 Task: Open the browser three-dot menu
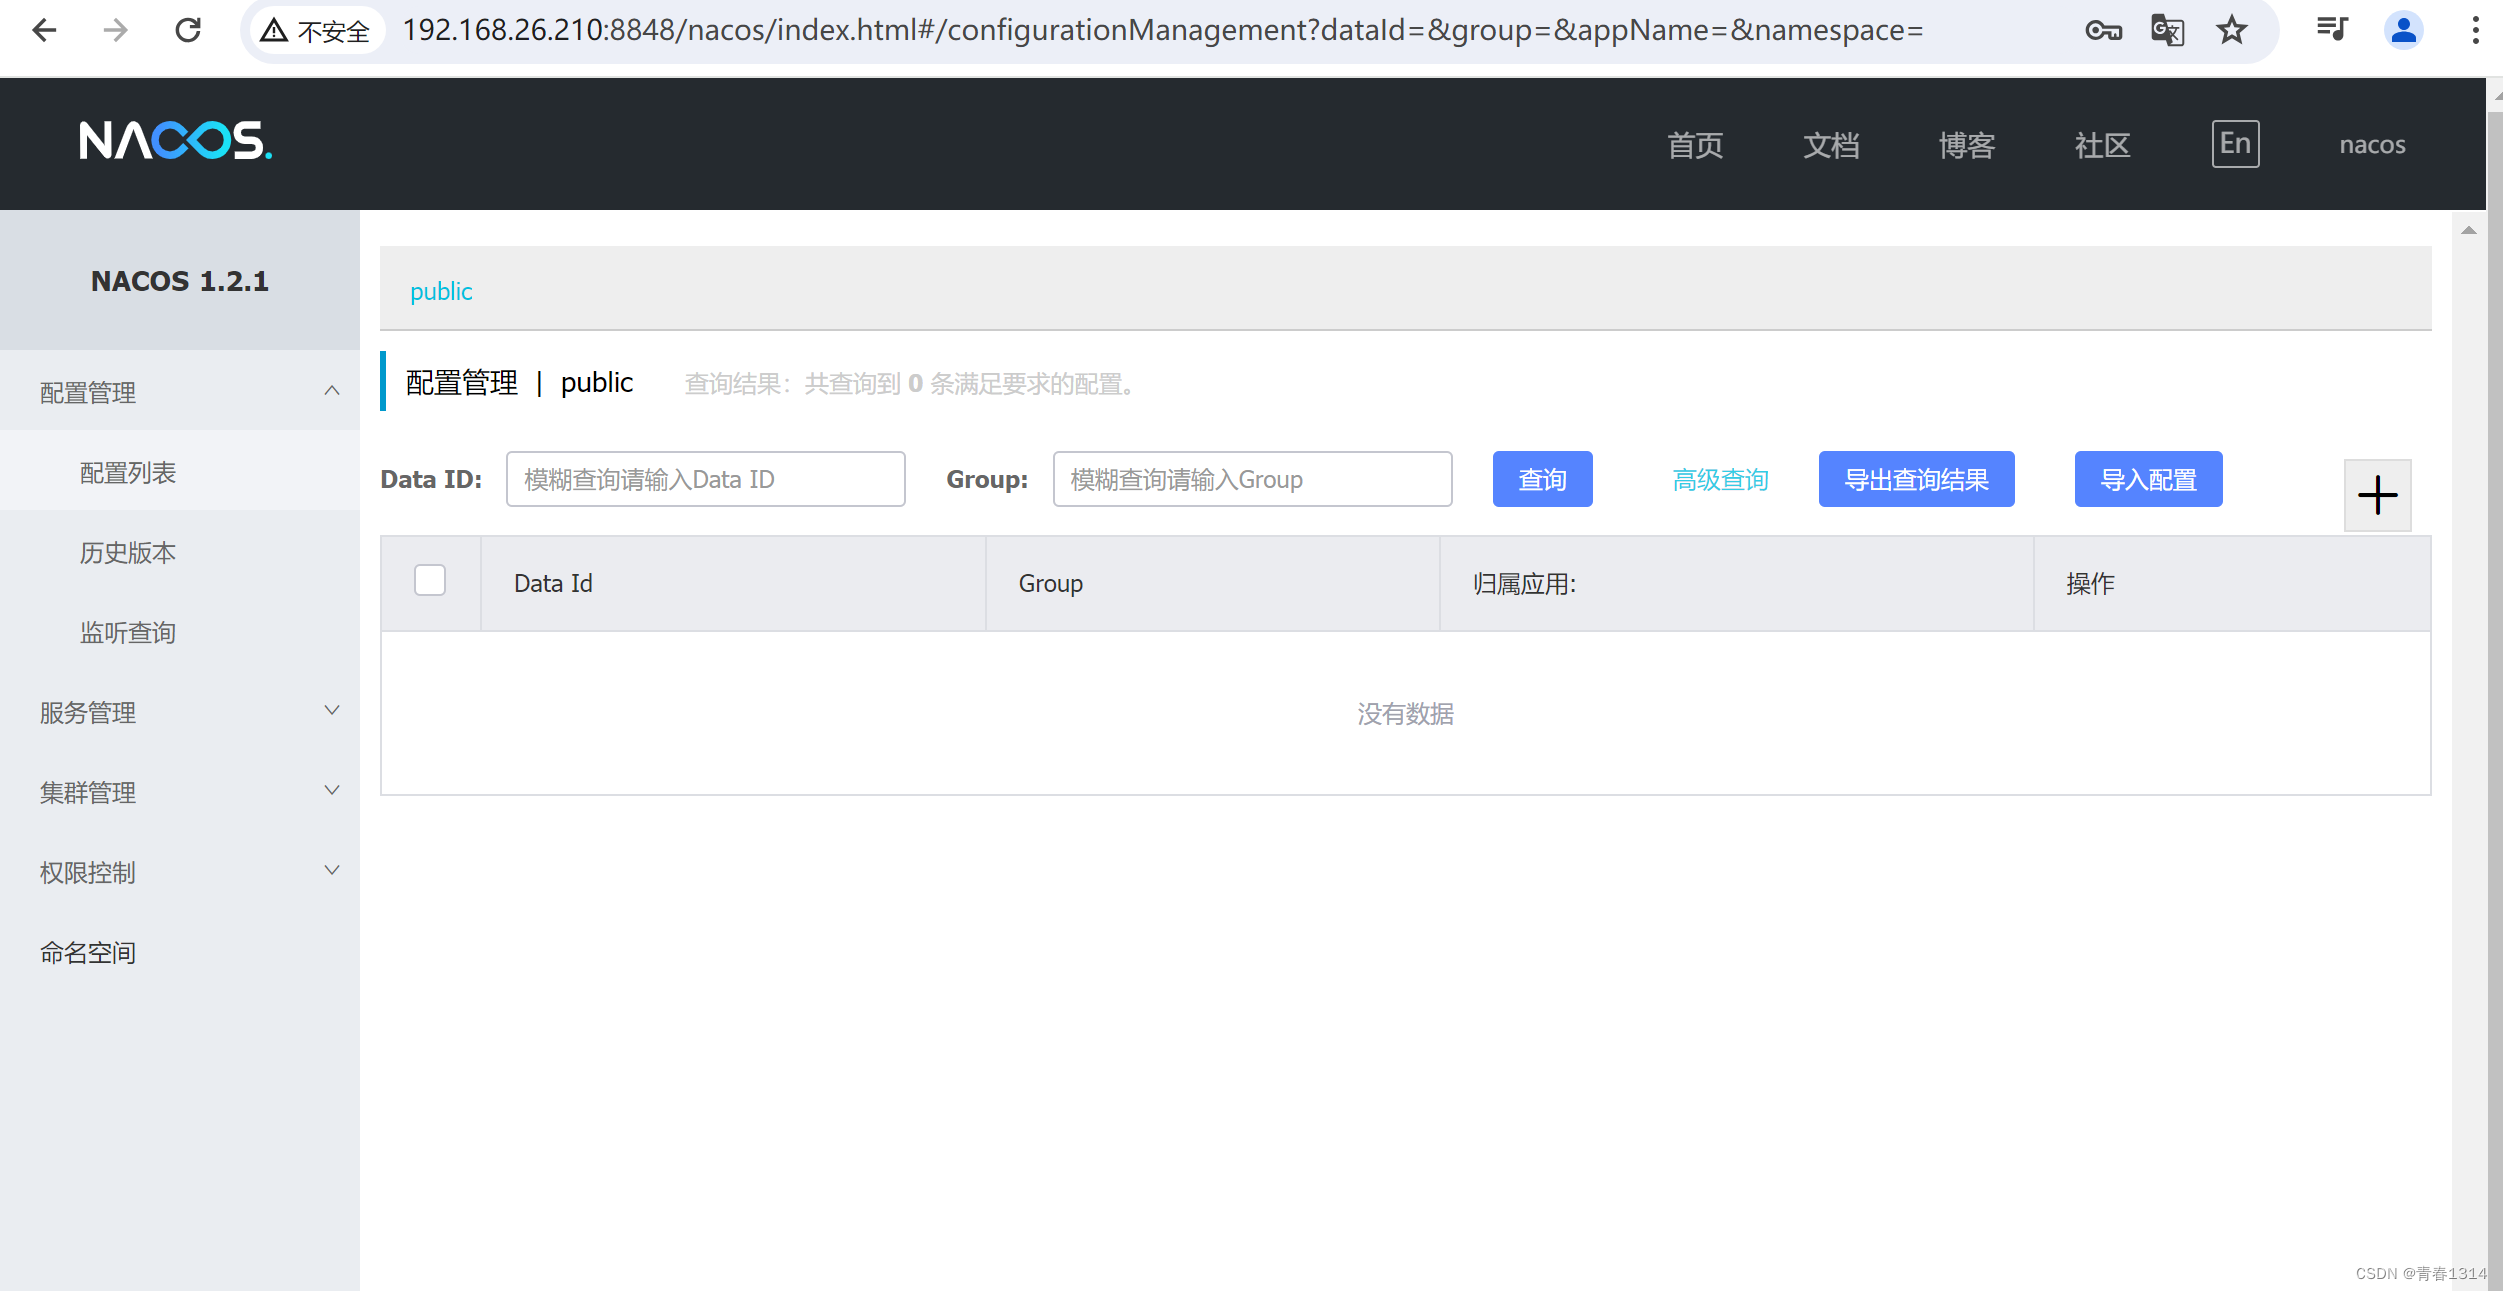[2475, 30]
